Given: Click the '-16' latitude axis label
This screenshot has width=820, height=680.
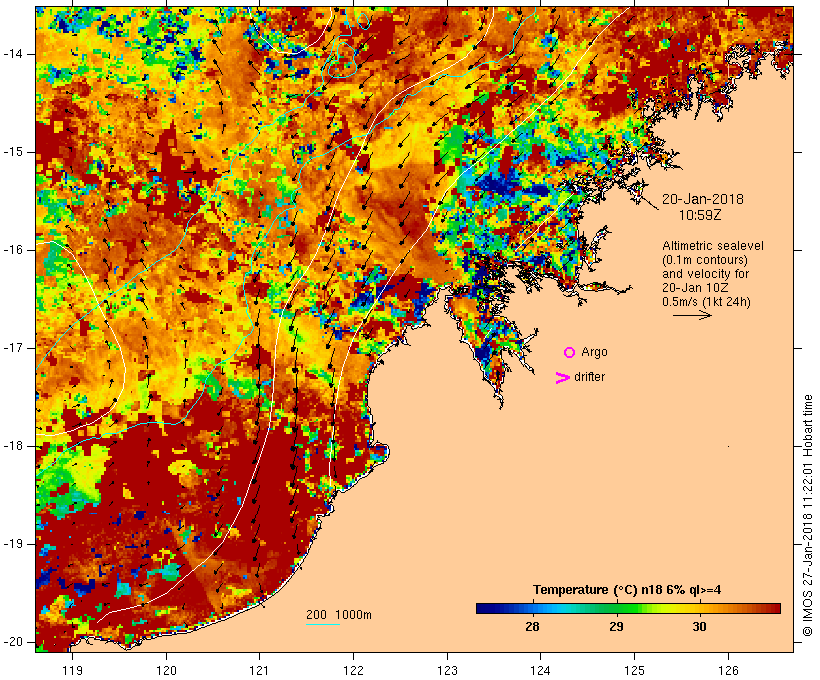Looking at the screenshot, I should (x=13, y=250).
